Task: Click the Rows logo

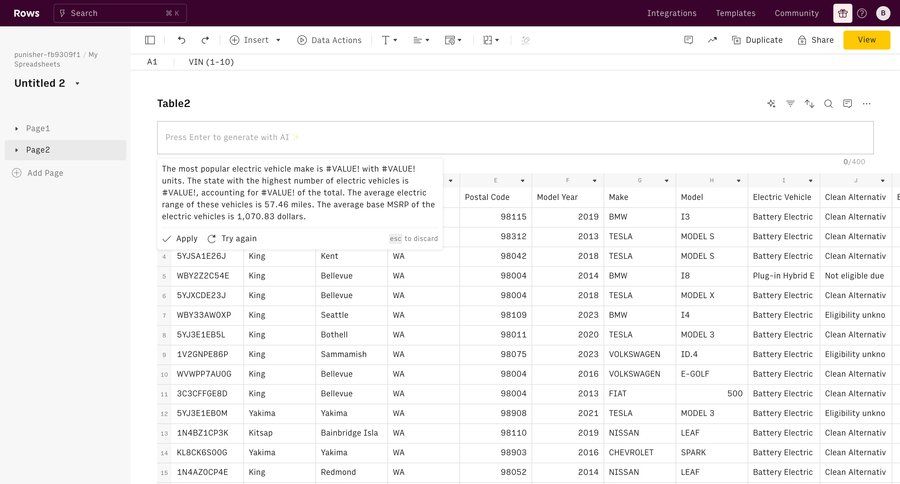Action: point(26,13)
